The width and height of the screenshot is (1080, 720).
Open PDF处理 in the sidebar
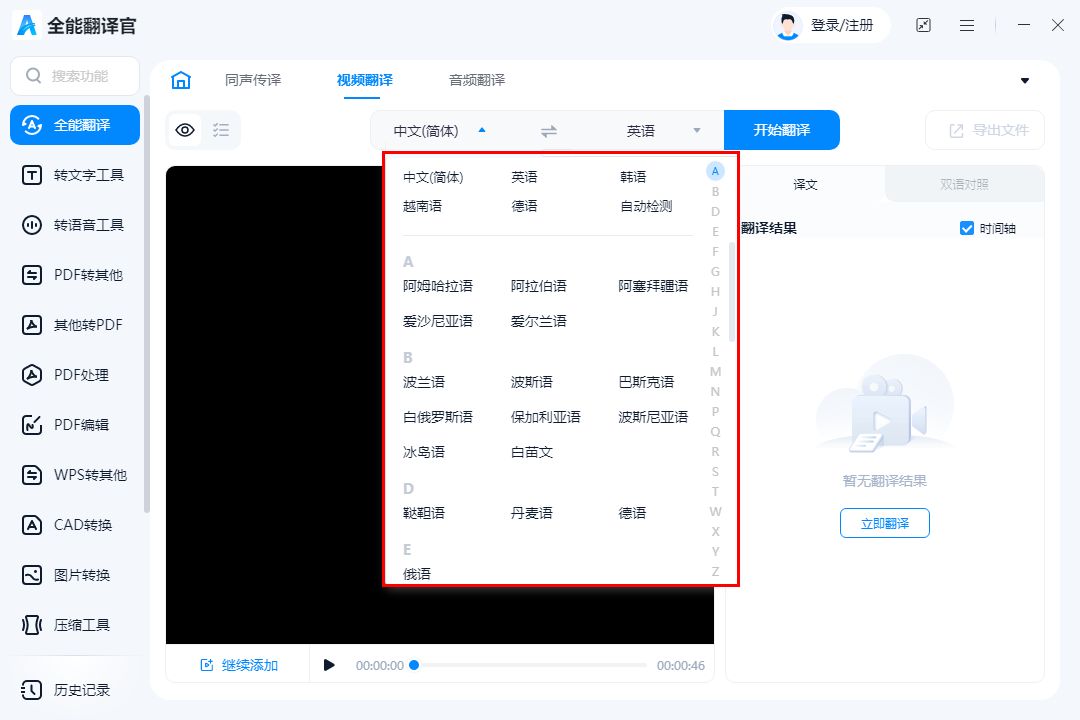tap(75, 375)
